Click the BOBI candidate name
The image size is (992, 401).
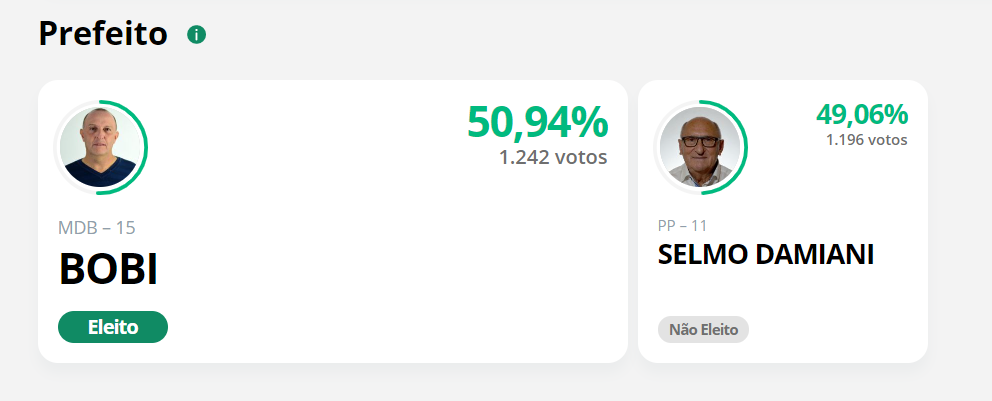(108, 270)
